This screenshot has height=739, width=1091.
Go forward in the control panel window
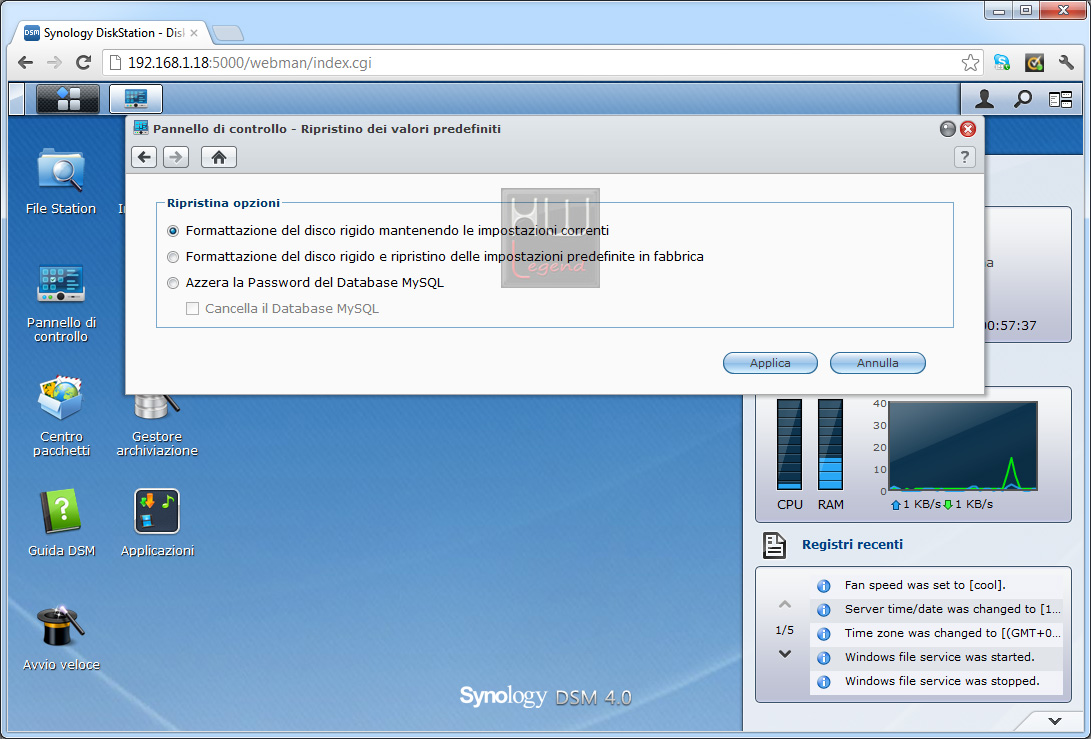pos(176,157)
